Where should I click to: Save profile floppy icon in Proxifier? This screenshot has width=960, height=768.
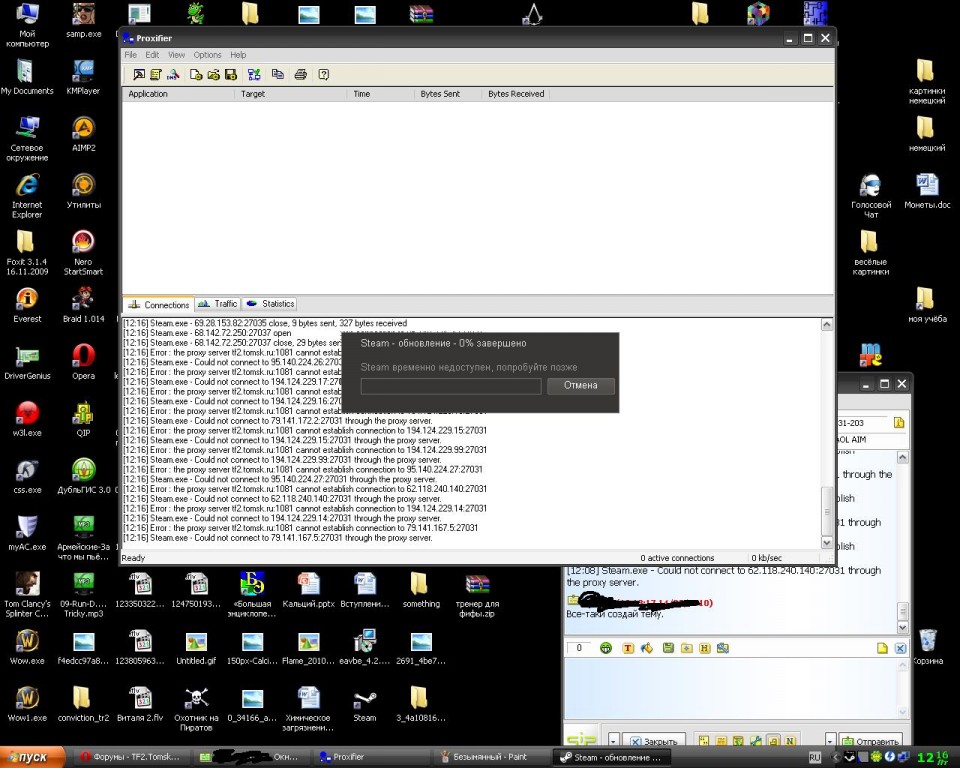231,75
